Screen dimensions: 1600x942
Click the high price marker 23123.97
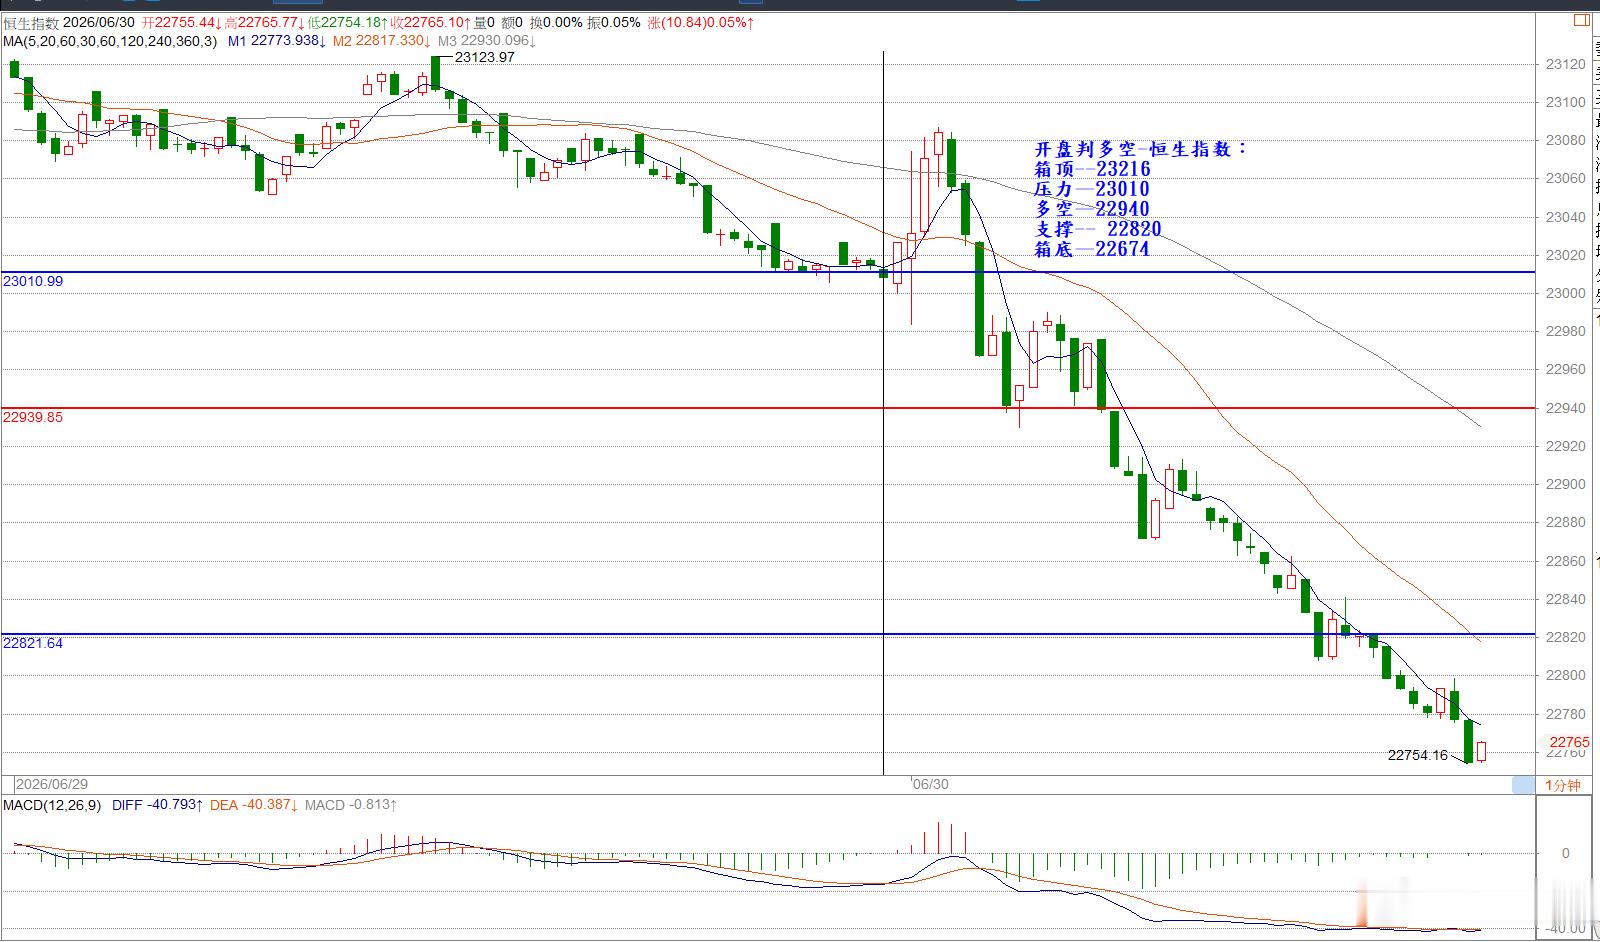(x=485, y=57)
